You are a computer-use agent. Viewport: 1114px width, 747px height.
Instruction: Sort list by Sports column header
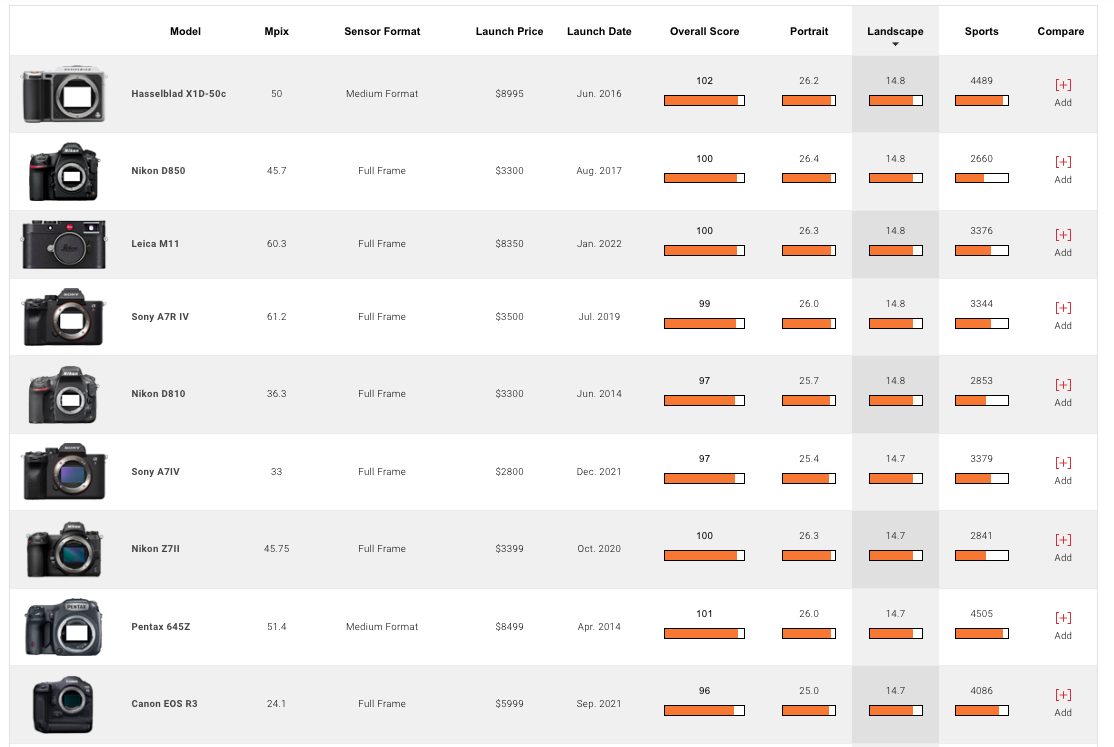981,31
